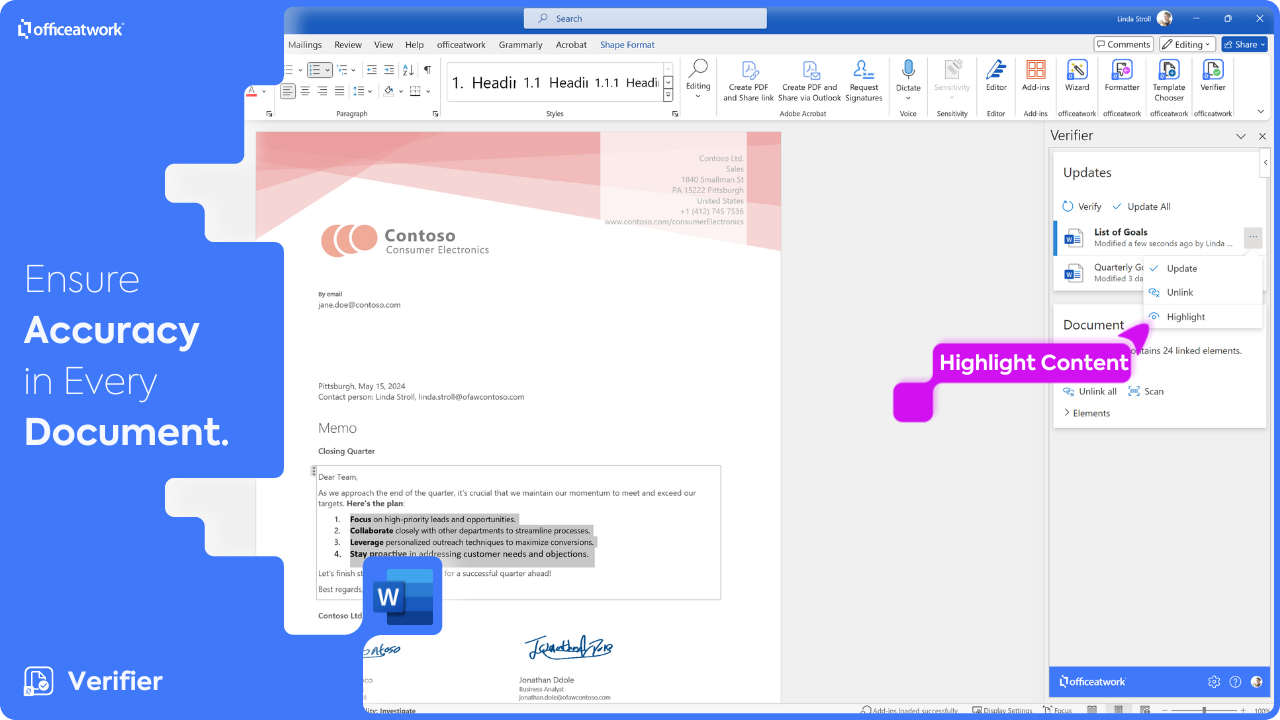Click the Word file icon for List of Goals
Image resolution: width=1280 pixels, height=720 pixels.
1074,238
